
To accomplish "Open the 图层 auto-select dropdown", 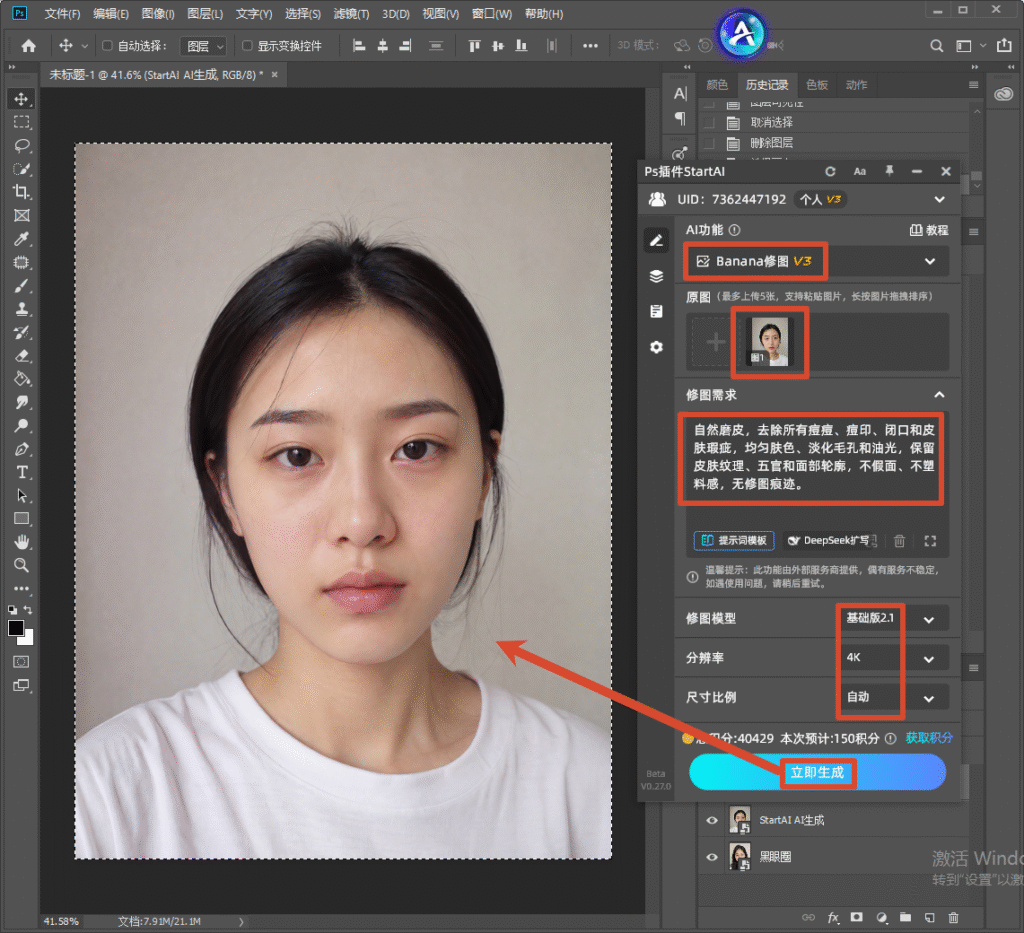I will (204, 46).
